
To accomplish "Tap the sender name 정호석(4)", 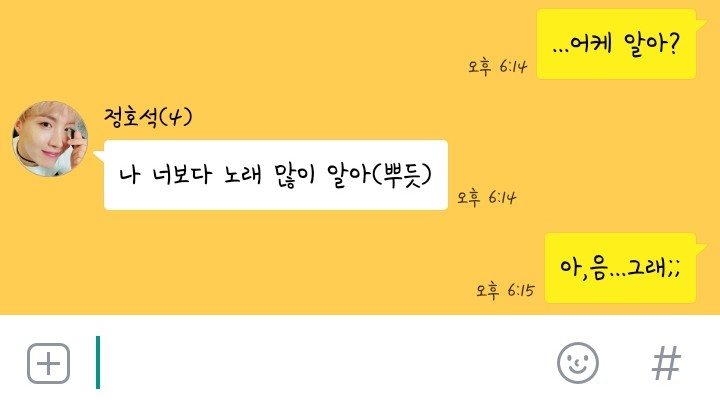I will (148, 117).
